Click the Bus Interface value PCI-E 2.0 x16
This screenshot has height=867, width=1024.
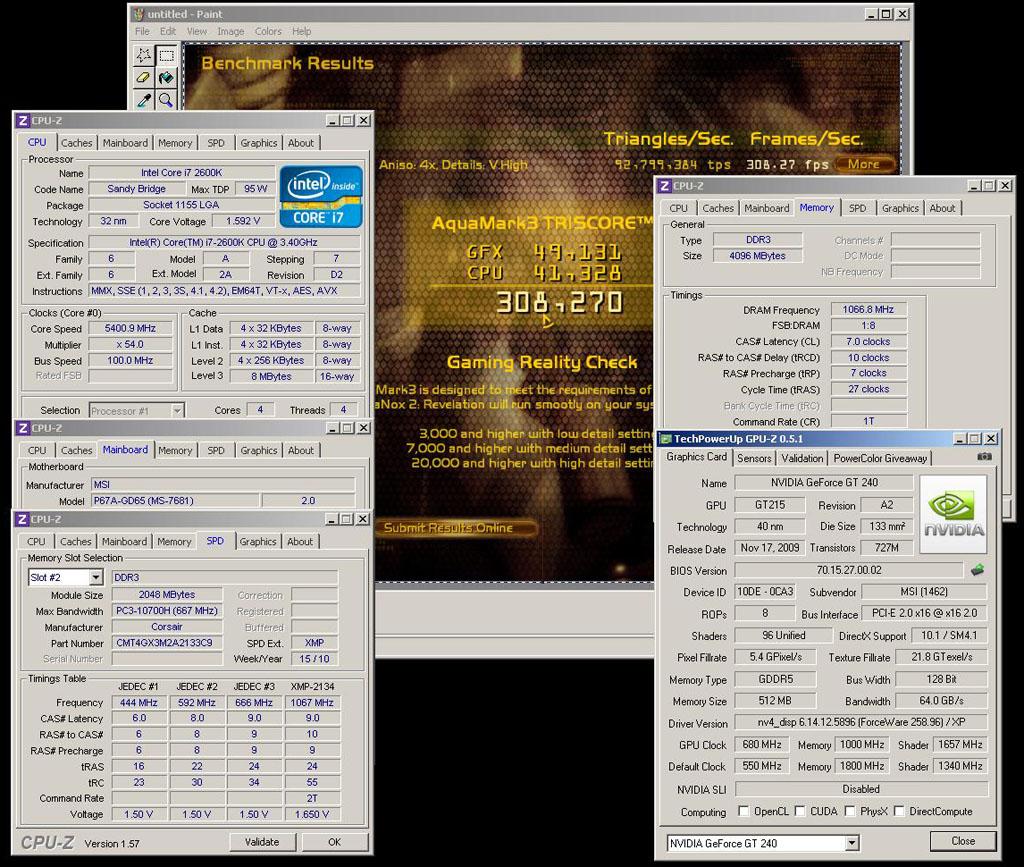924,614
